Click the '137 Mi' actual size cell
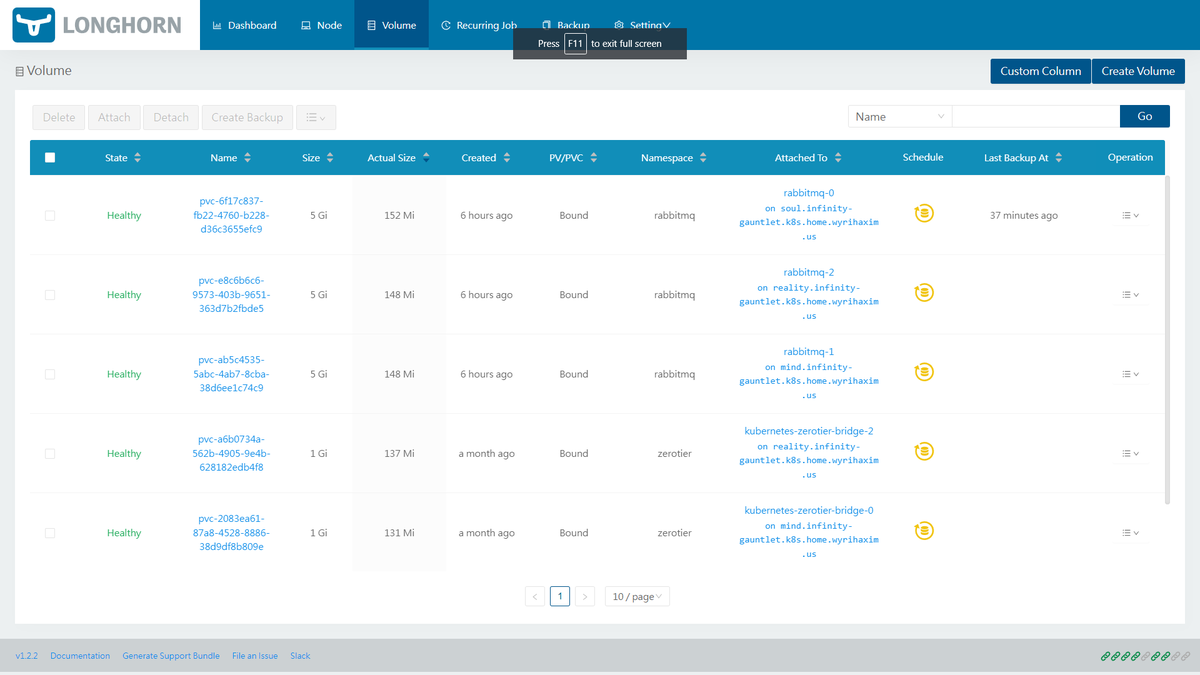1200x675 pixels. click(399, 454)
